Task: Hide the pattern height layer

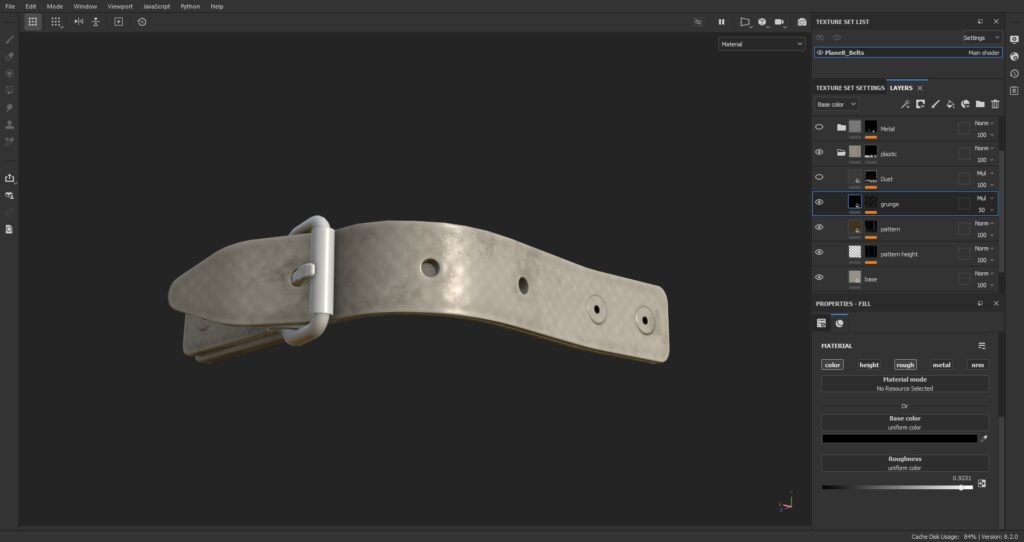Action: pos(819,252)
